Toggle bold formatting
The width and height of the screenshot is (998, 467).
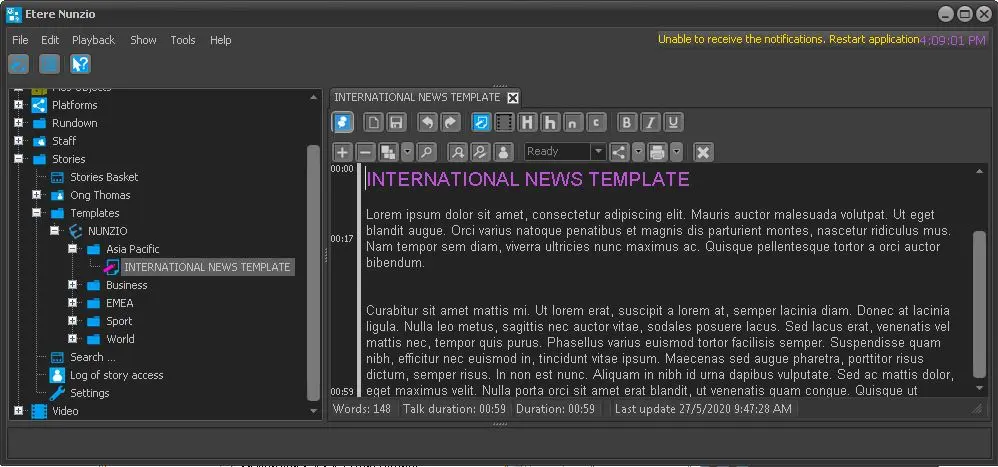coord(627,123)
